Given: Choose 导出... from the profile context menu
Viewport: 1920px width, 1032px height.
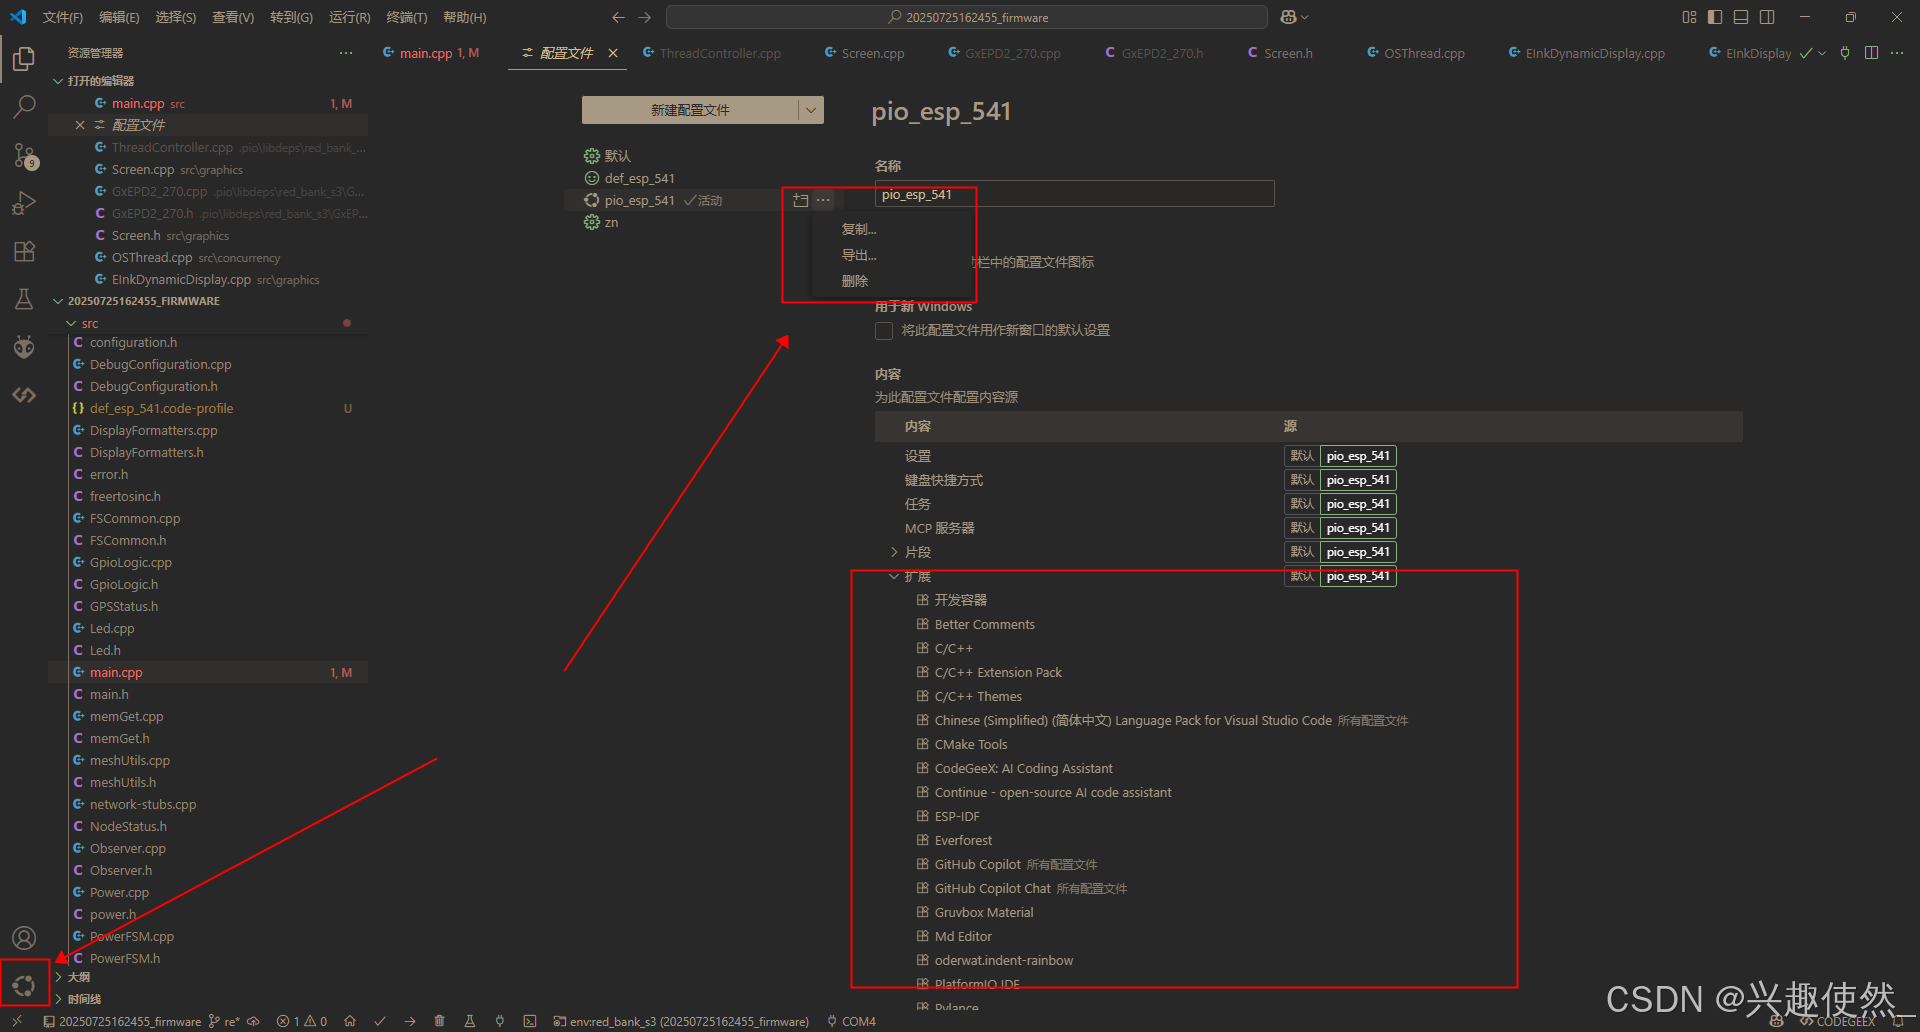Looking at the screenshot, I should coord(859,255).
